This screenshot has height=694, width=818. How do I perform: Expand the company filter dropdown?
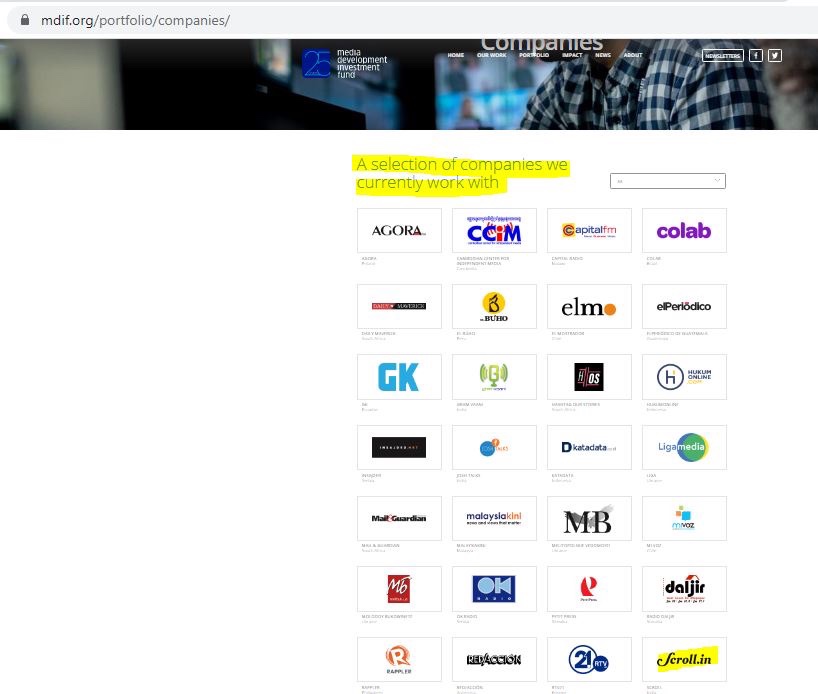(667, 181)
